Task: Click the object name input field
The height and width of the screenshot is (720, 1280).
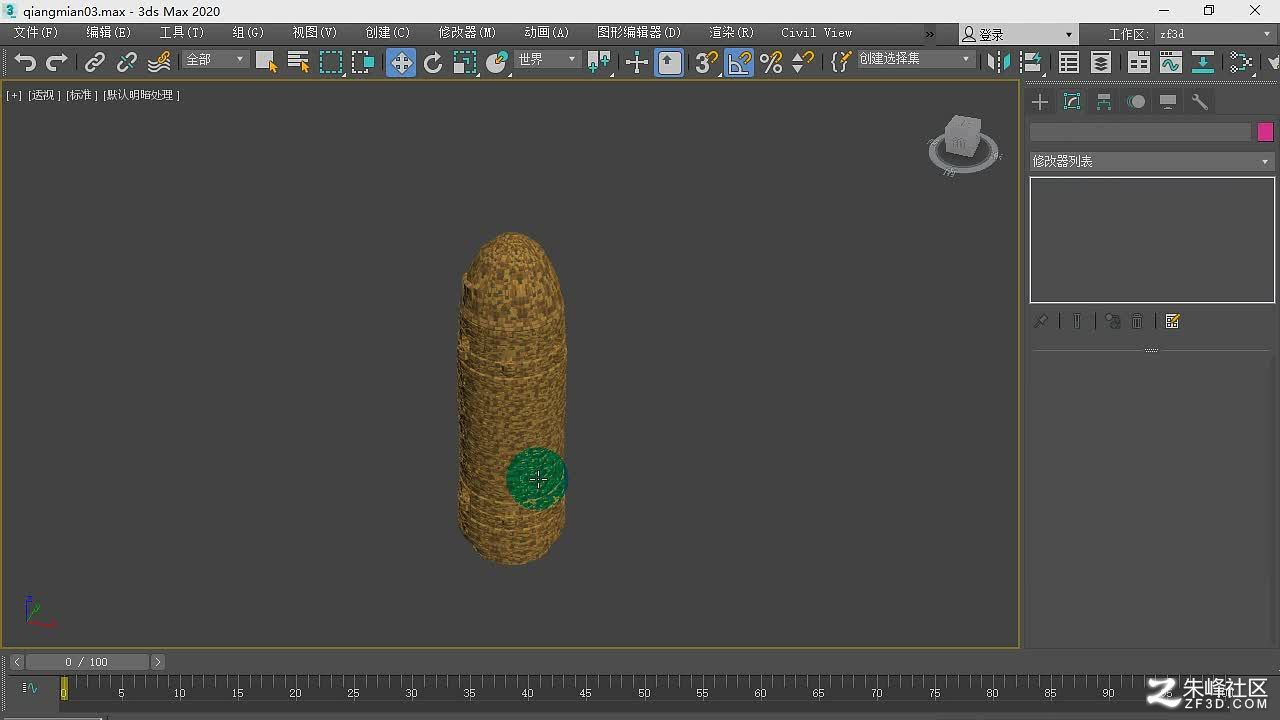Action: [1140, 132]
